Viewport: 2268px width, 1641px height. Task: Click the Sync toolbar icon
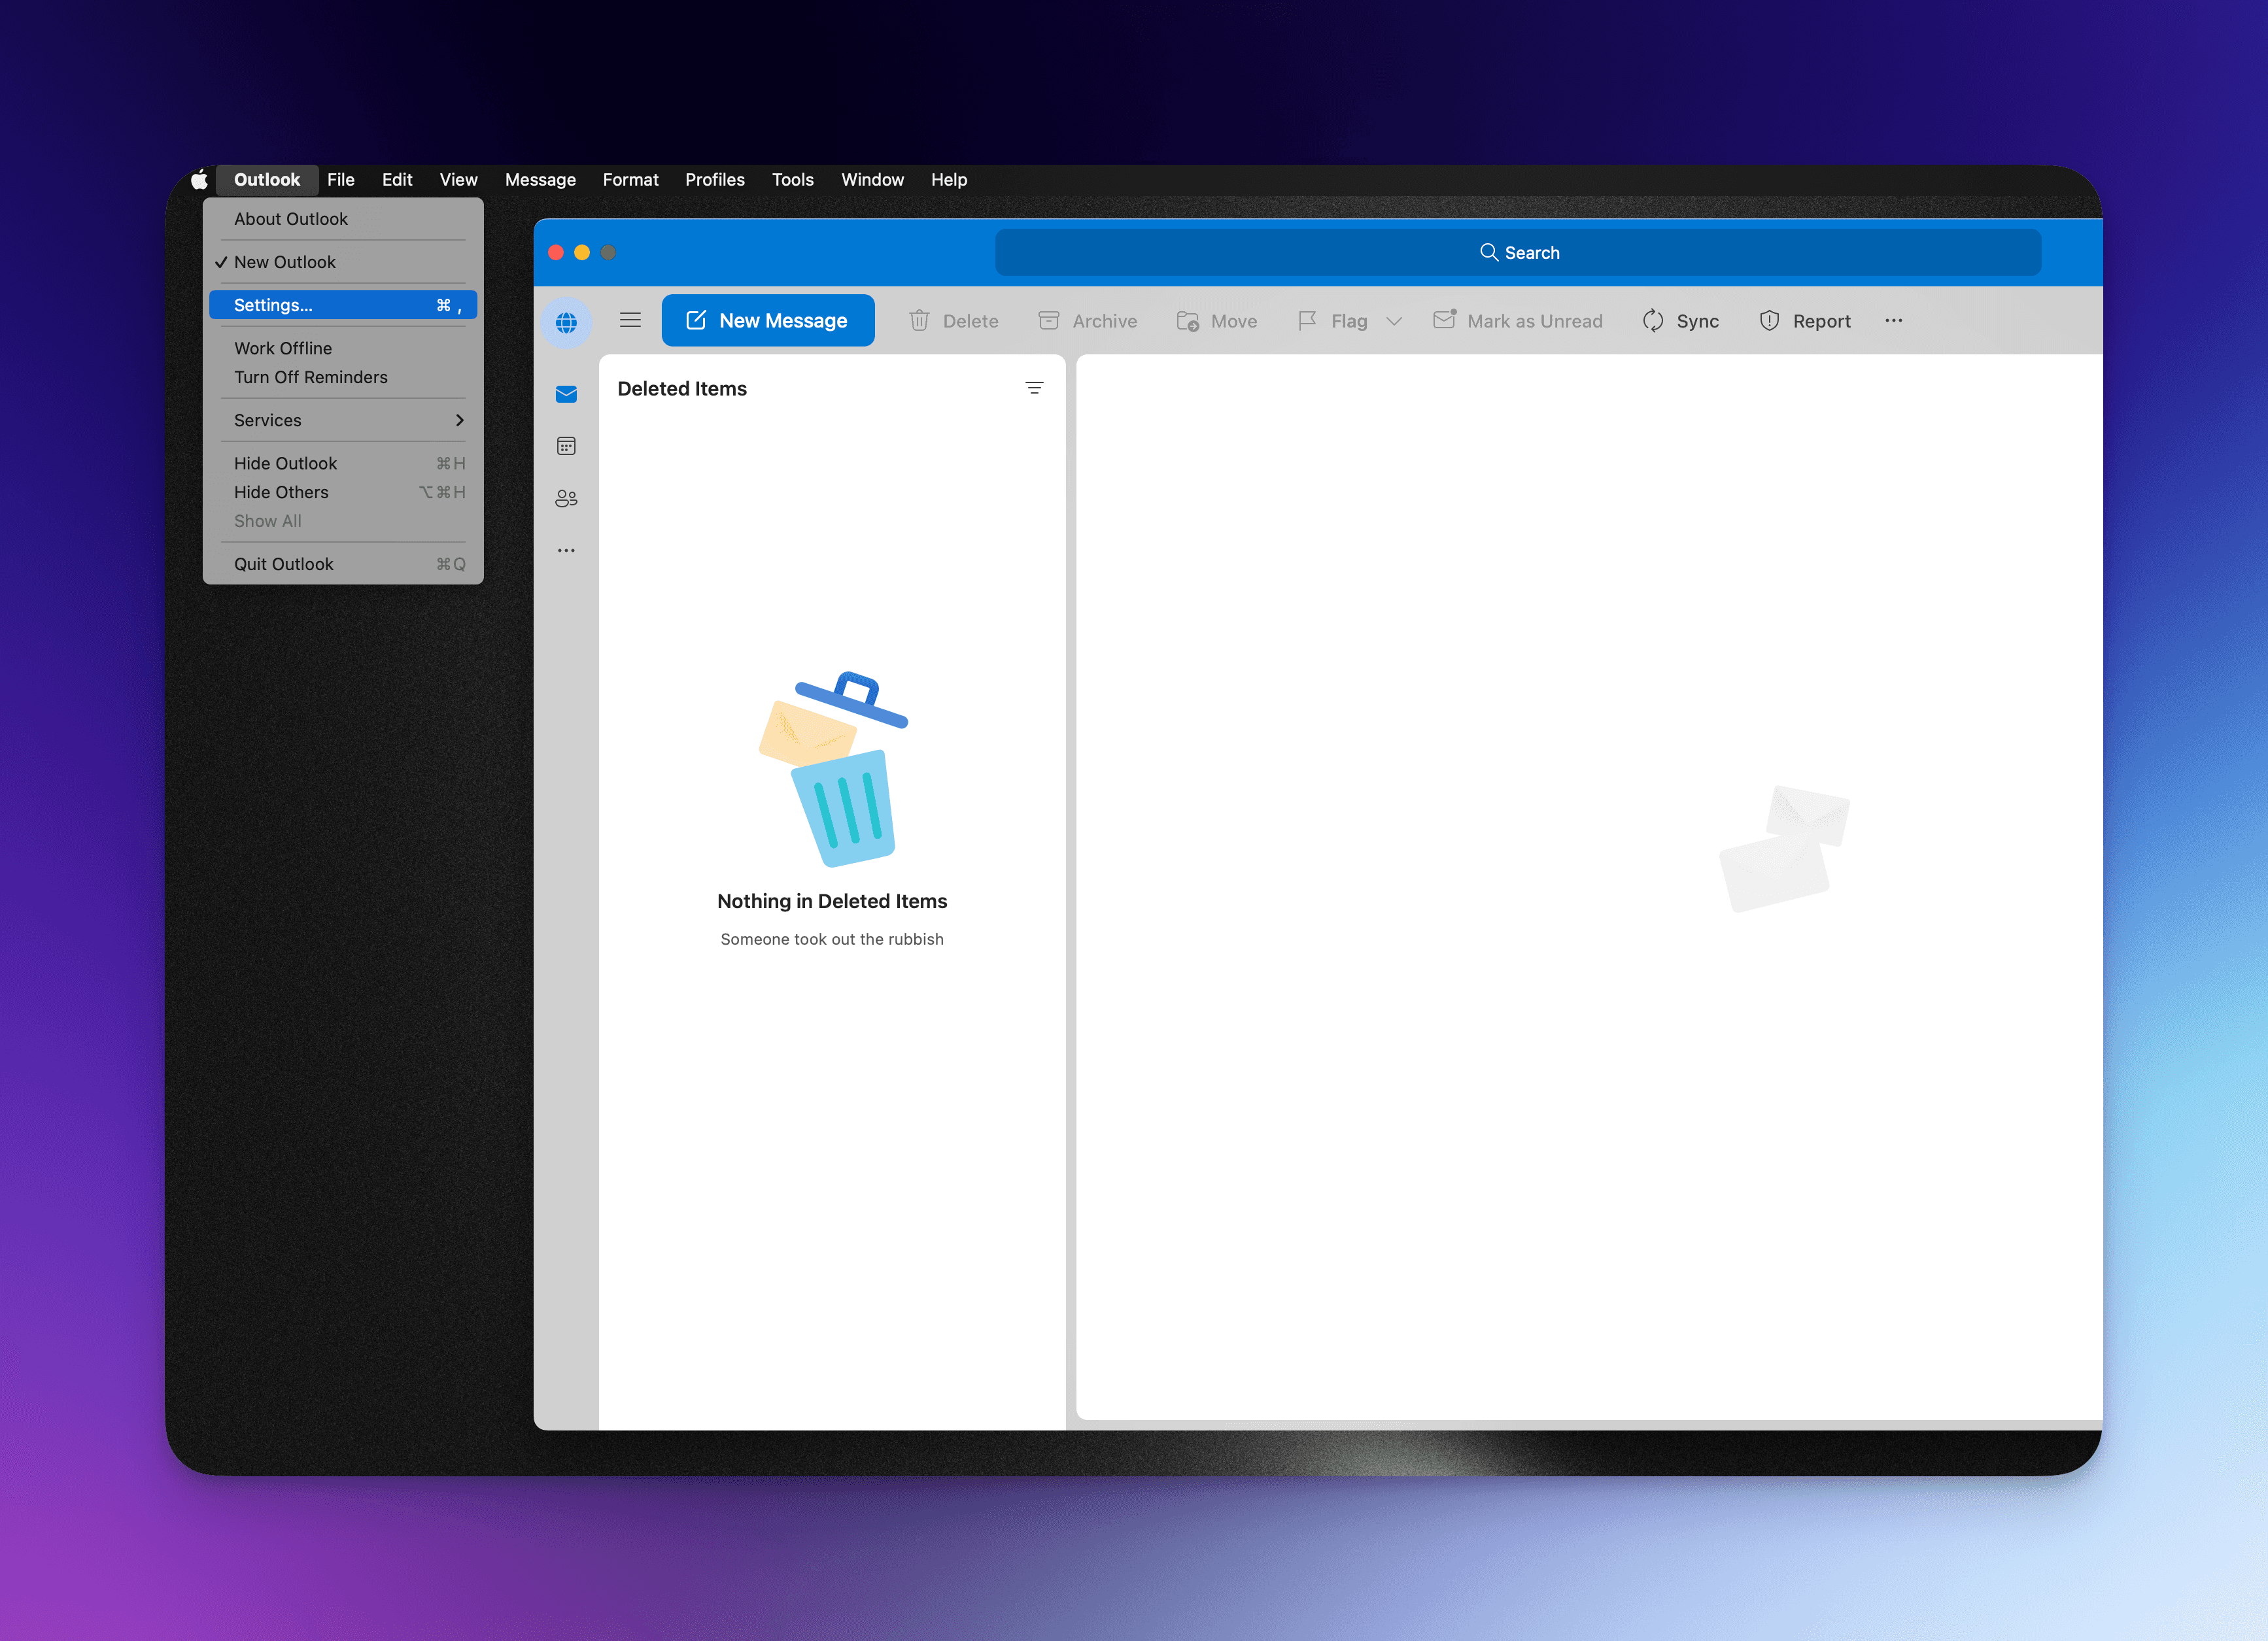pyautogui.click(x=1653, y=321)
